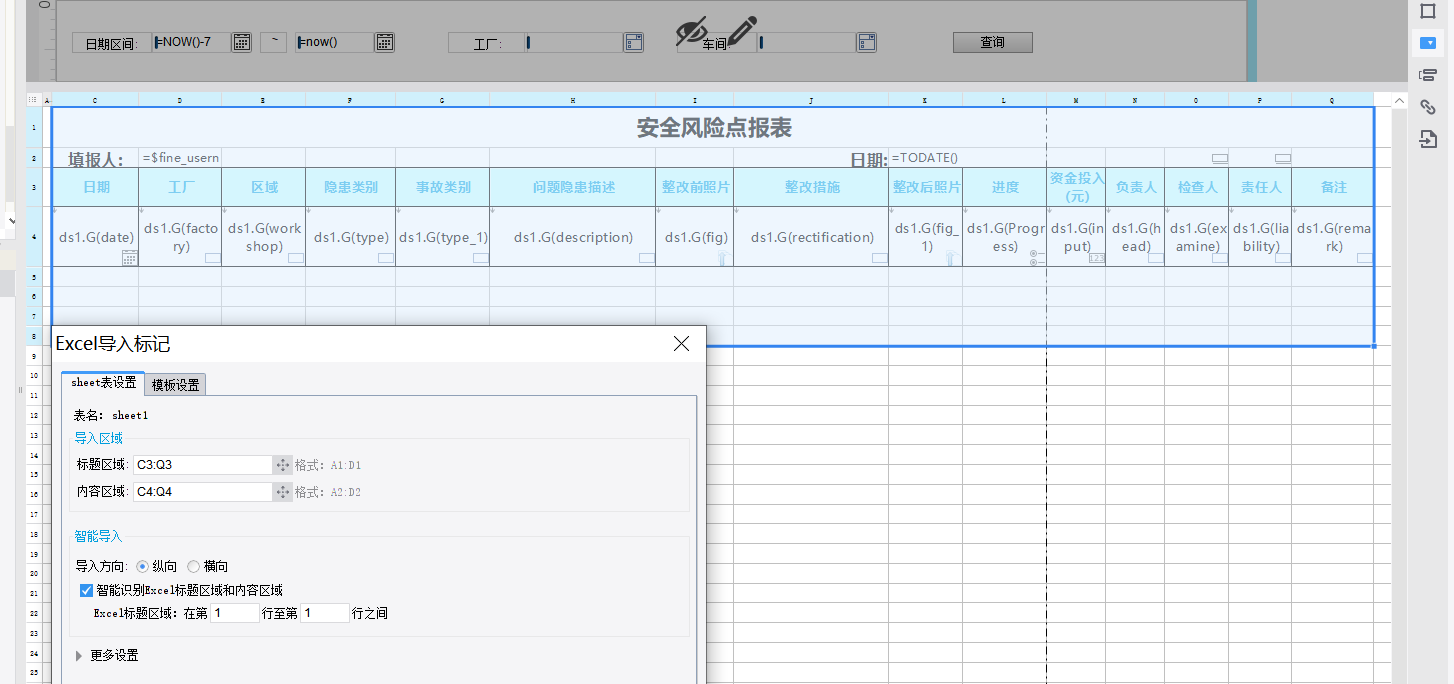Toggle 智能识别Excel标题区域和内容区域 checkbox
This screenshot has width=1454, height=684.
(x=86, y=590)
